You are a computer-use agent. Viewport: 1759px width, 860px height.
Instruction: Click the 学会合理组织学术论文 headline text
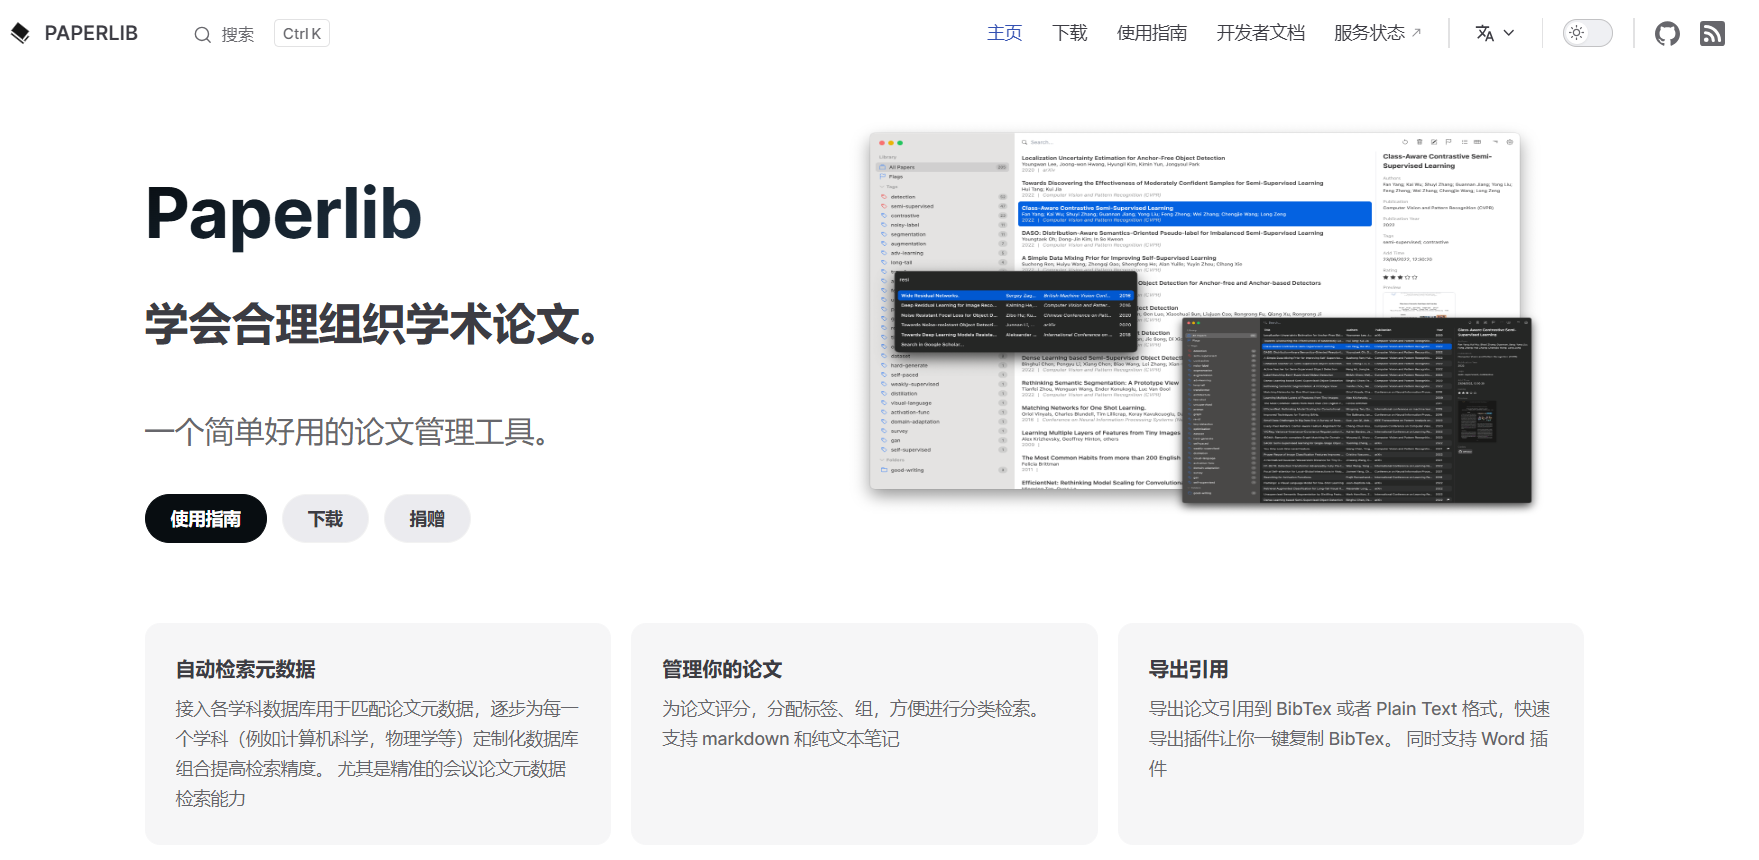(x=372, y=324)
